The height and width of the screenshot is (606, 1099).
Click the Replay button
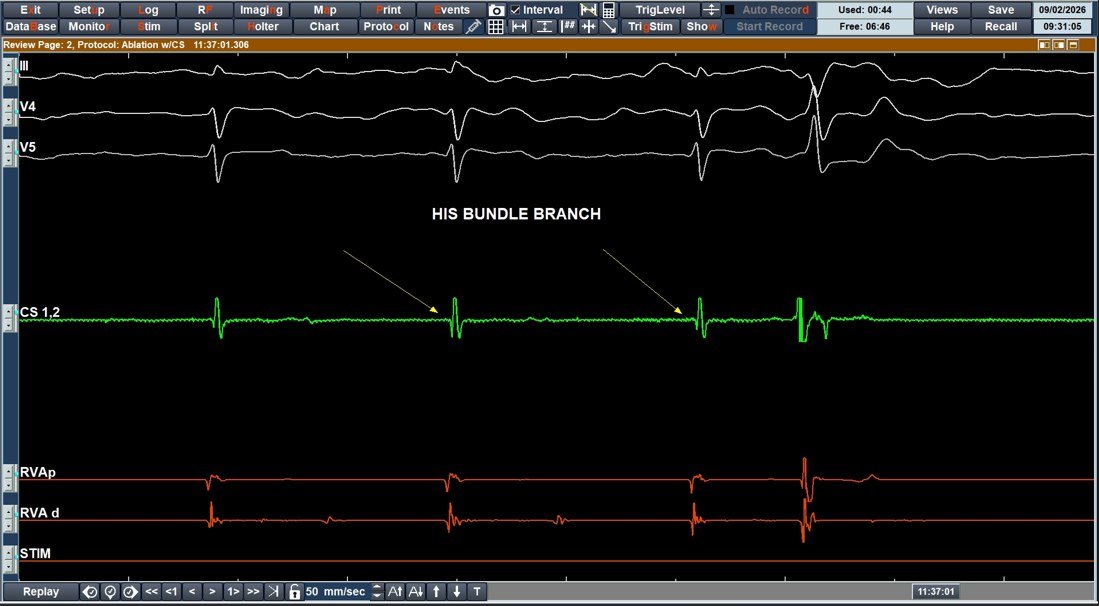41,592
